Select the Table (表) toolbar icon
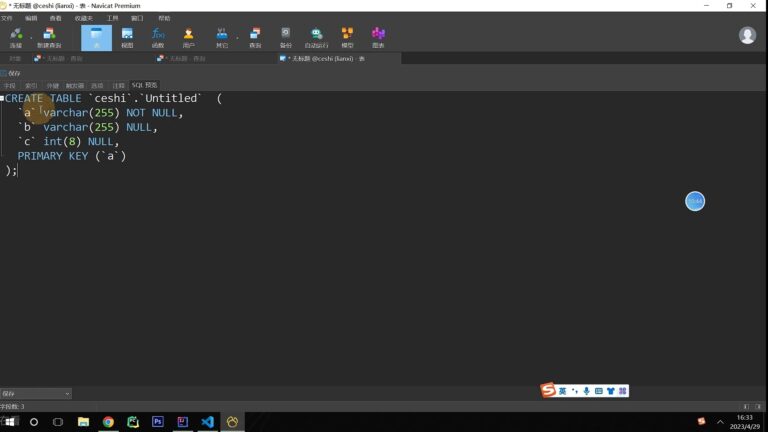768x432 pixels. [x=96, y=38]
